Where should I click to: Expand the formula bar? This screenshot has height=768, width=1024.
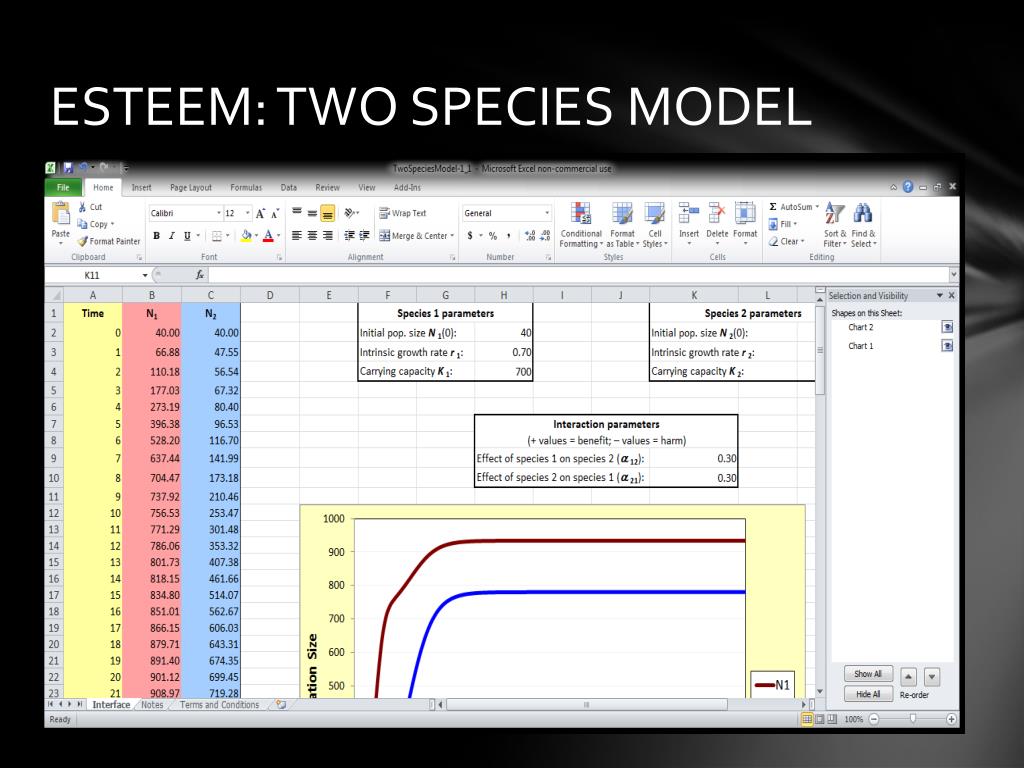tap(953, 276)
